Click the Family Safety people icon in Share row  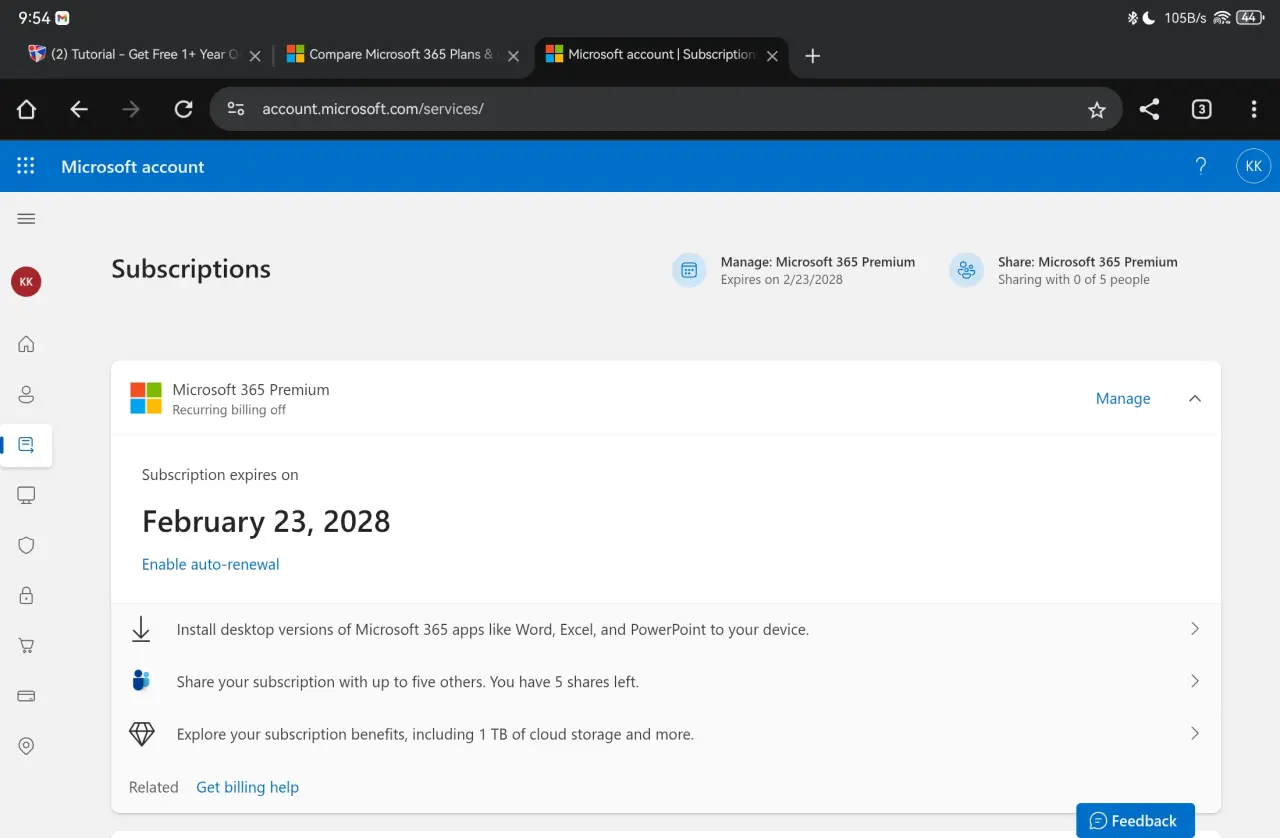point(141,681)
